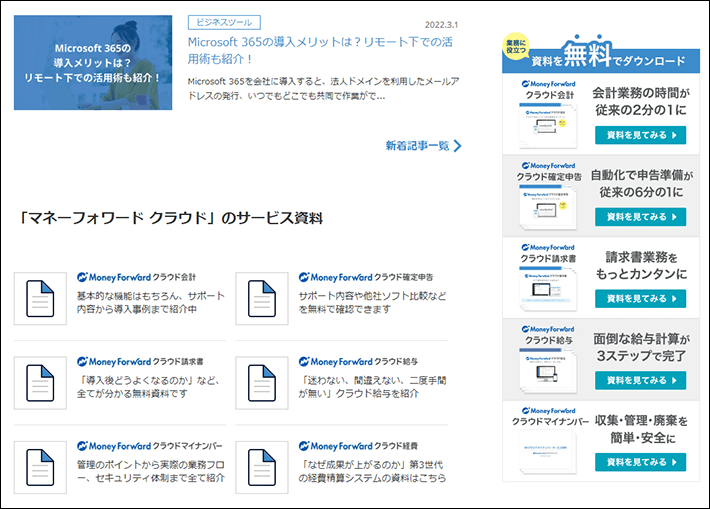The height and width of the screenshot is (509, 710).
Task: Open the Money Forward クラウド確定申告 logo in service list
Action: pos(366,277)
